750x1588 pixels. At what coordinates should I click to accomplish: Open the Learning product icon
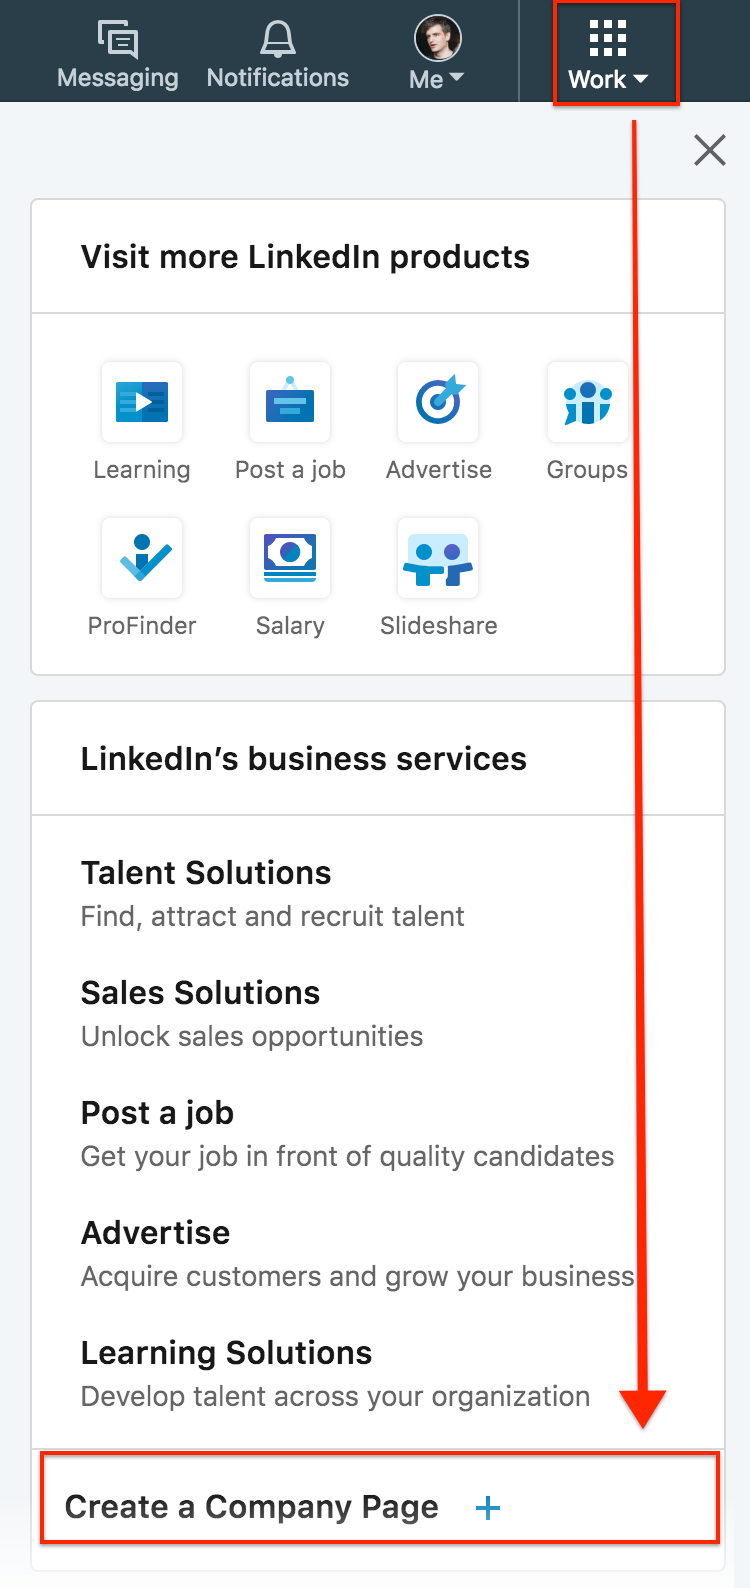141,402
